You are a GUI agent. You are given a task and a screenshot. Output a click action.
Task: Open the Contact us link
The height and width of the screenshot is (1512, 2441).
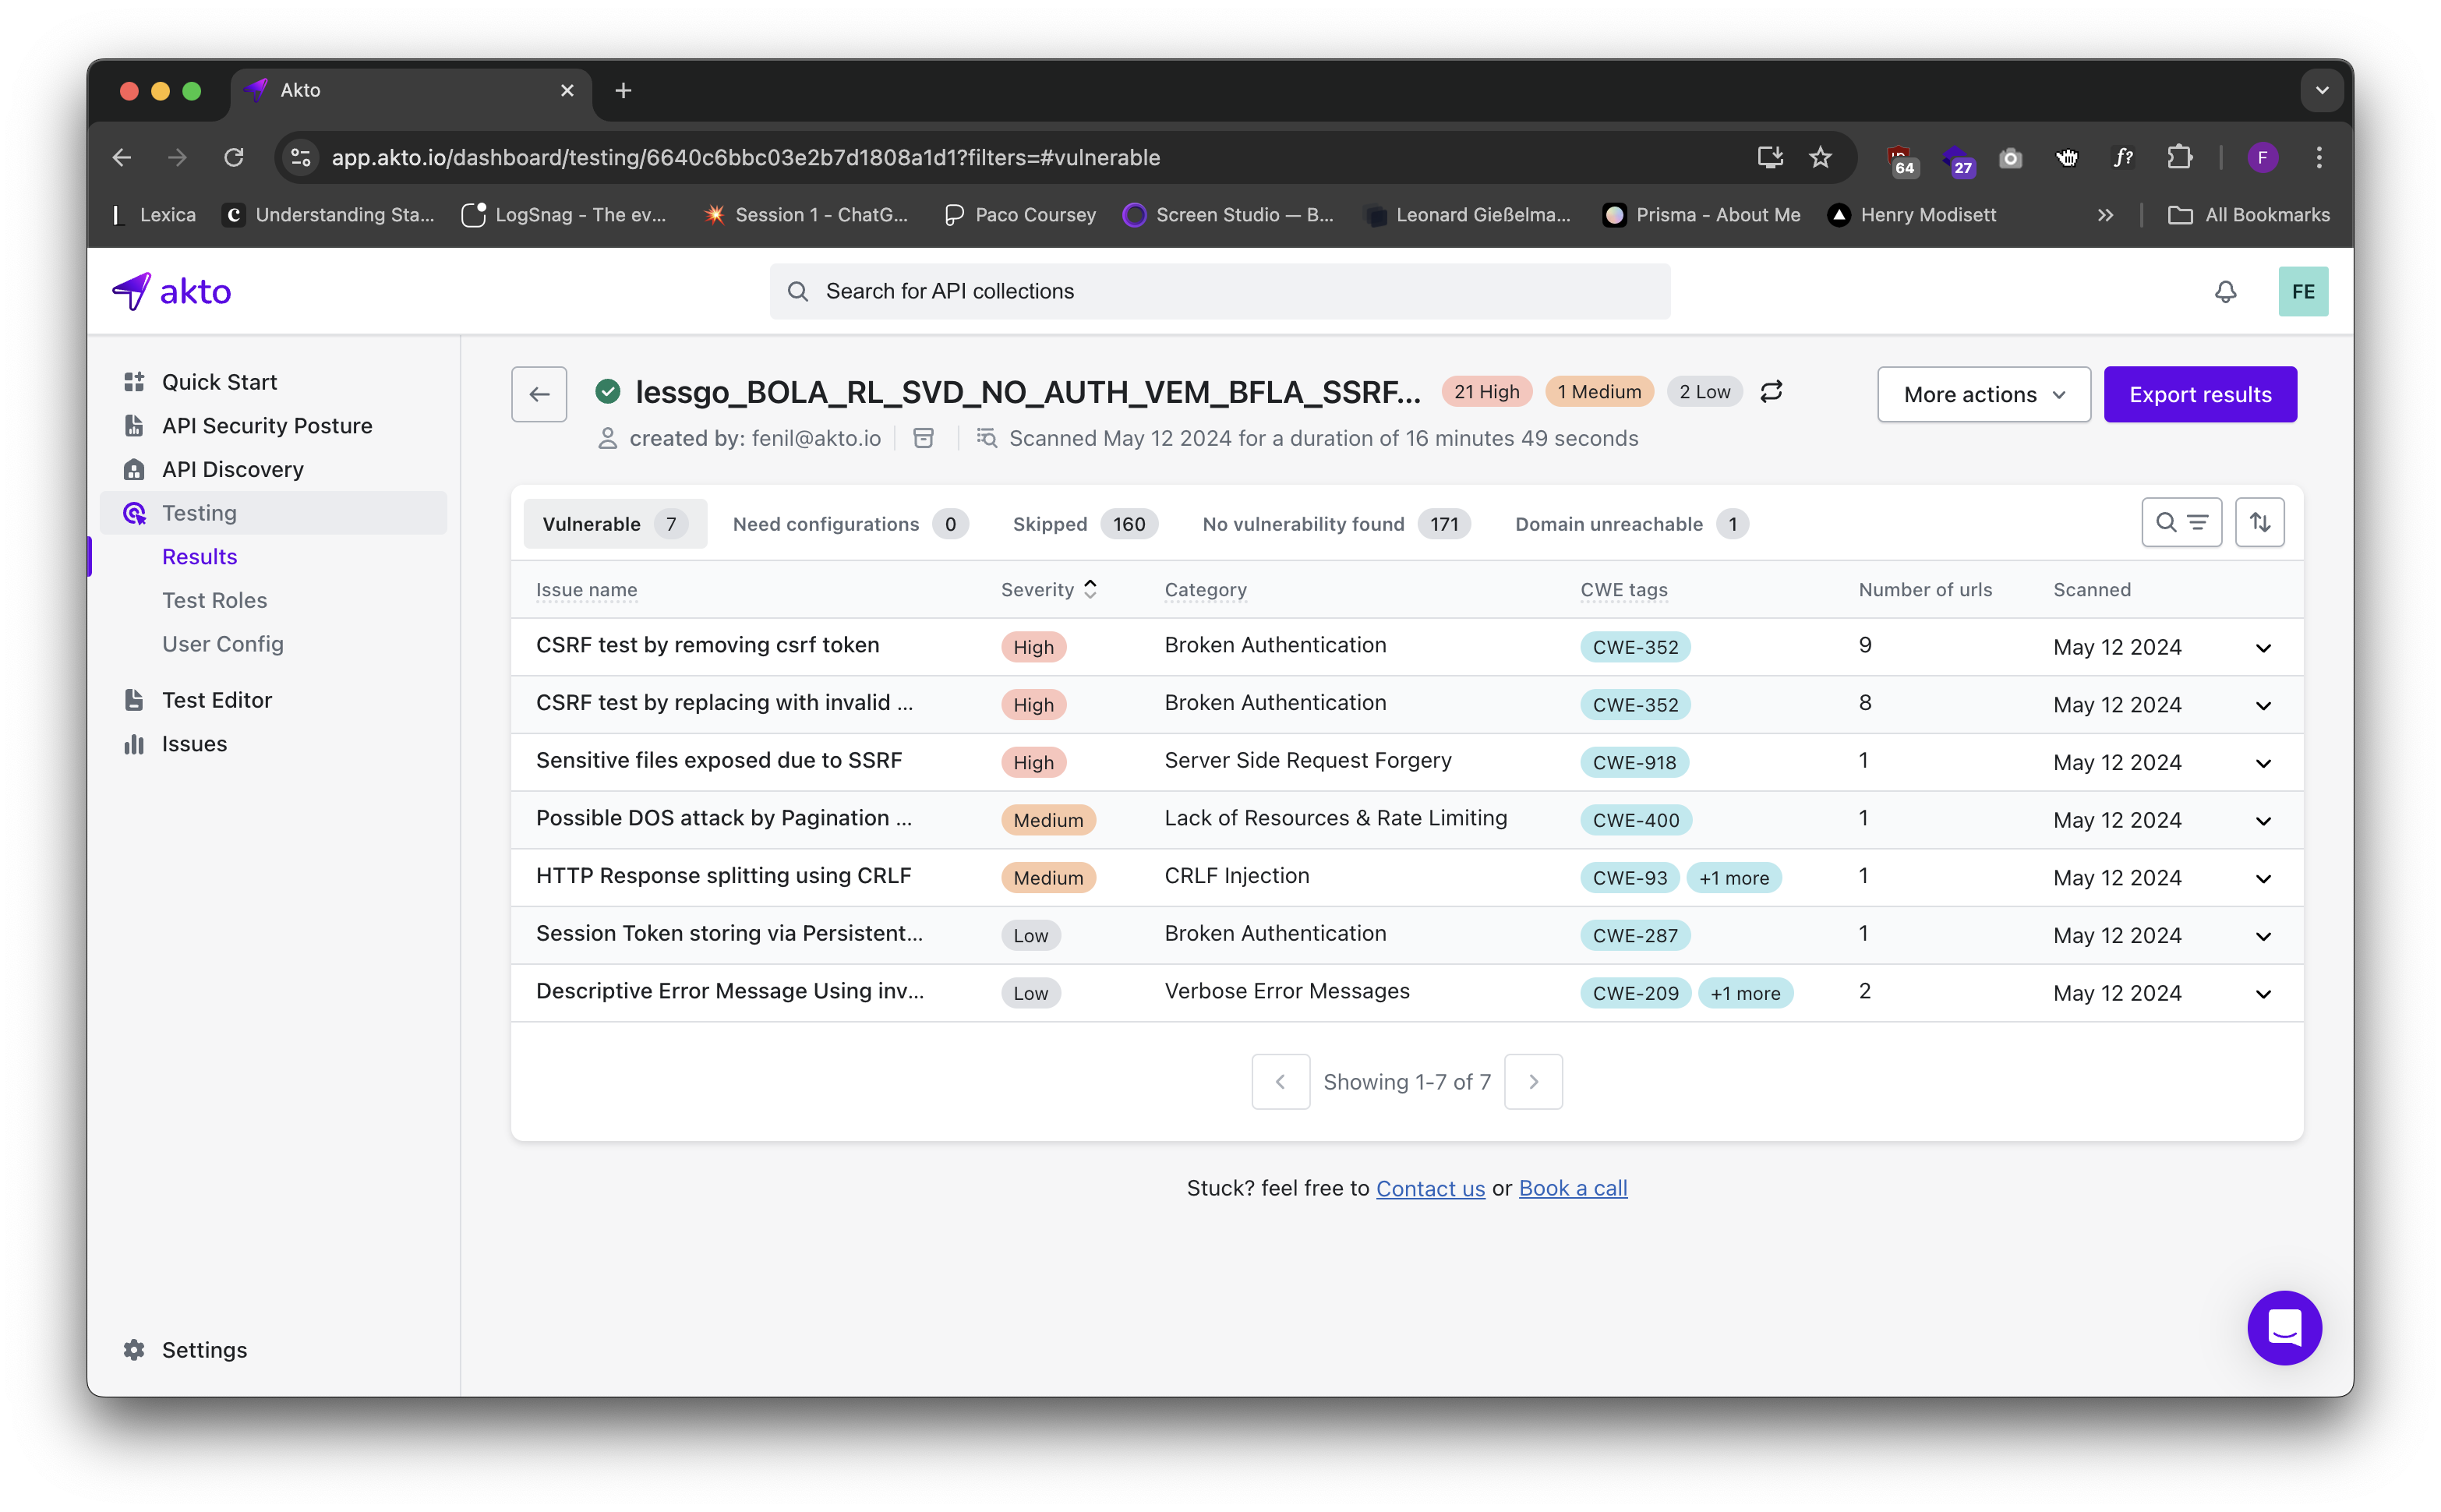click(1430, 1188)
